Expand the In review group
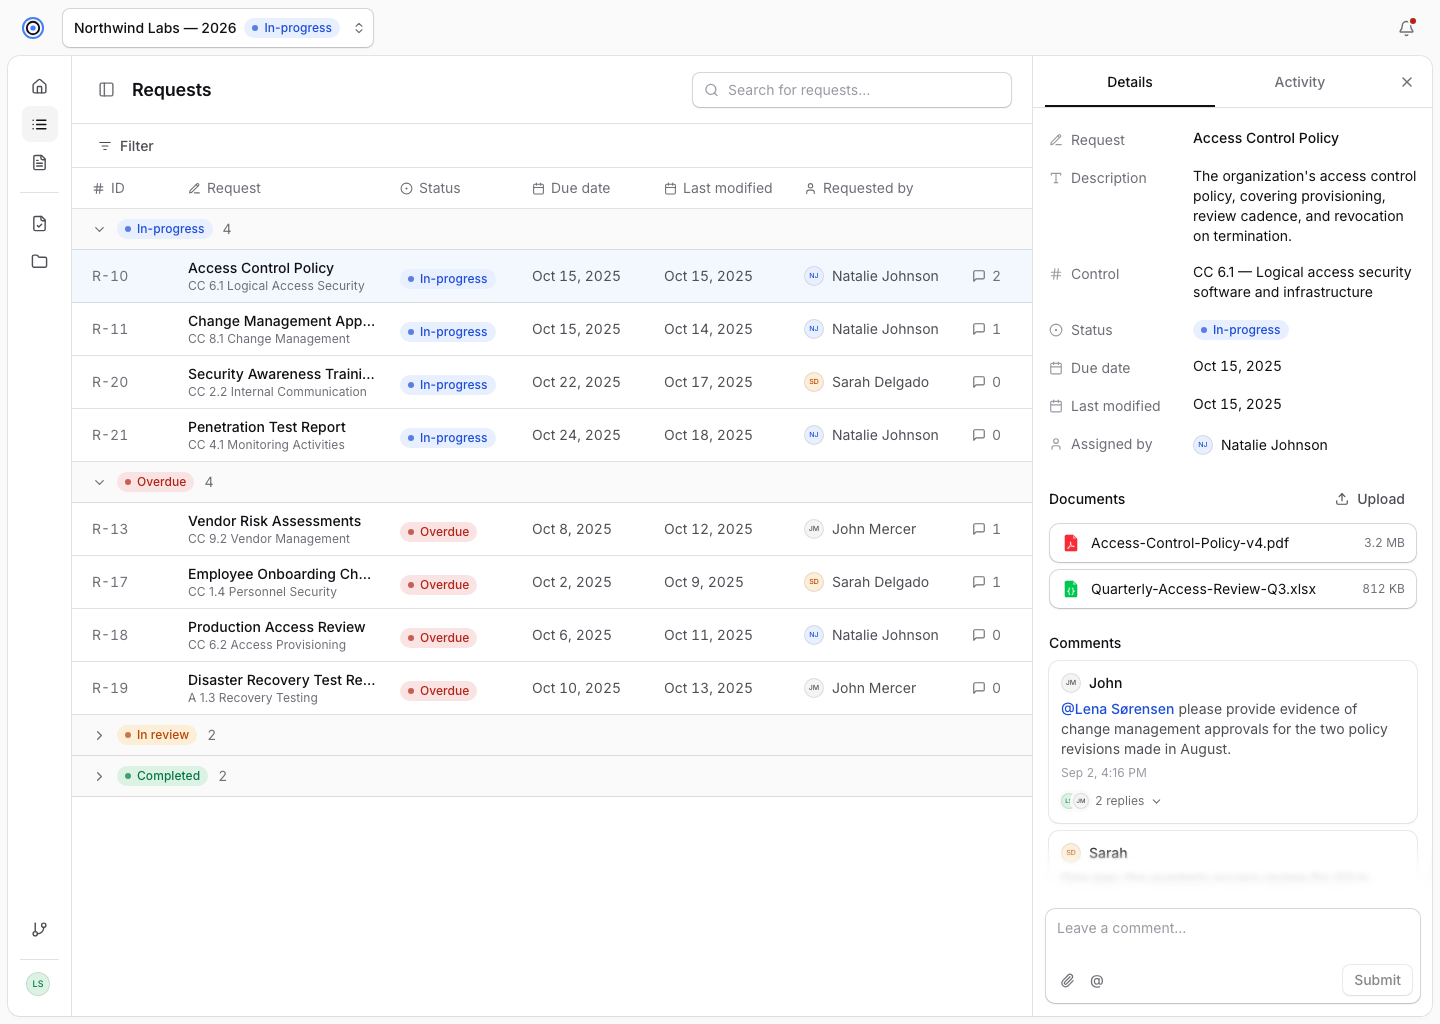Viewport: 1440px width, 1024px height. [99, 735]
